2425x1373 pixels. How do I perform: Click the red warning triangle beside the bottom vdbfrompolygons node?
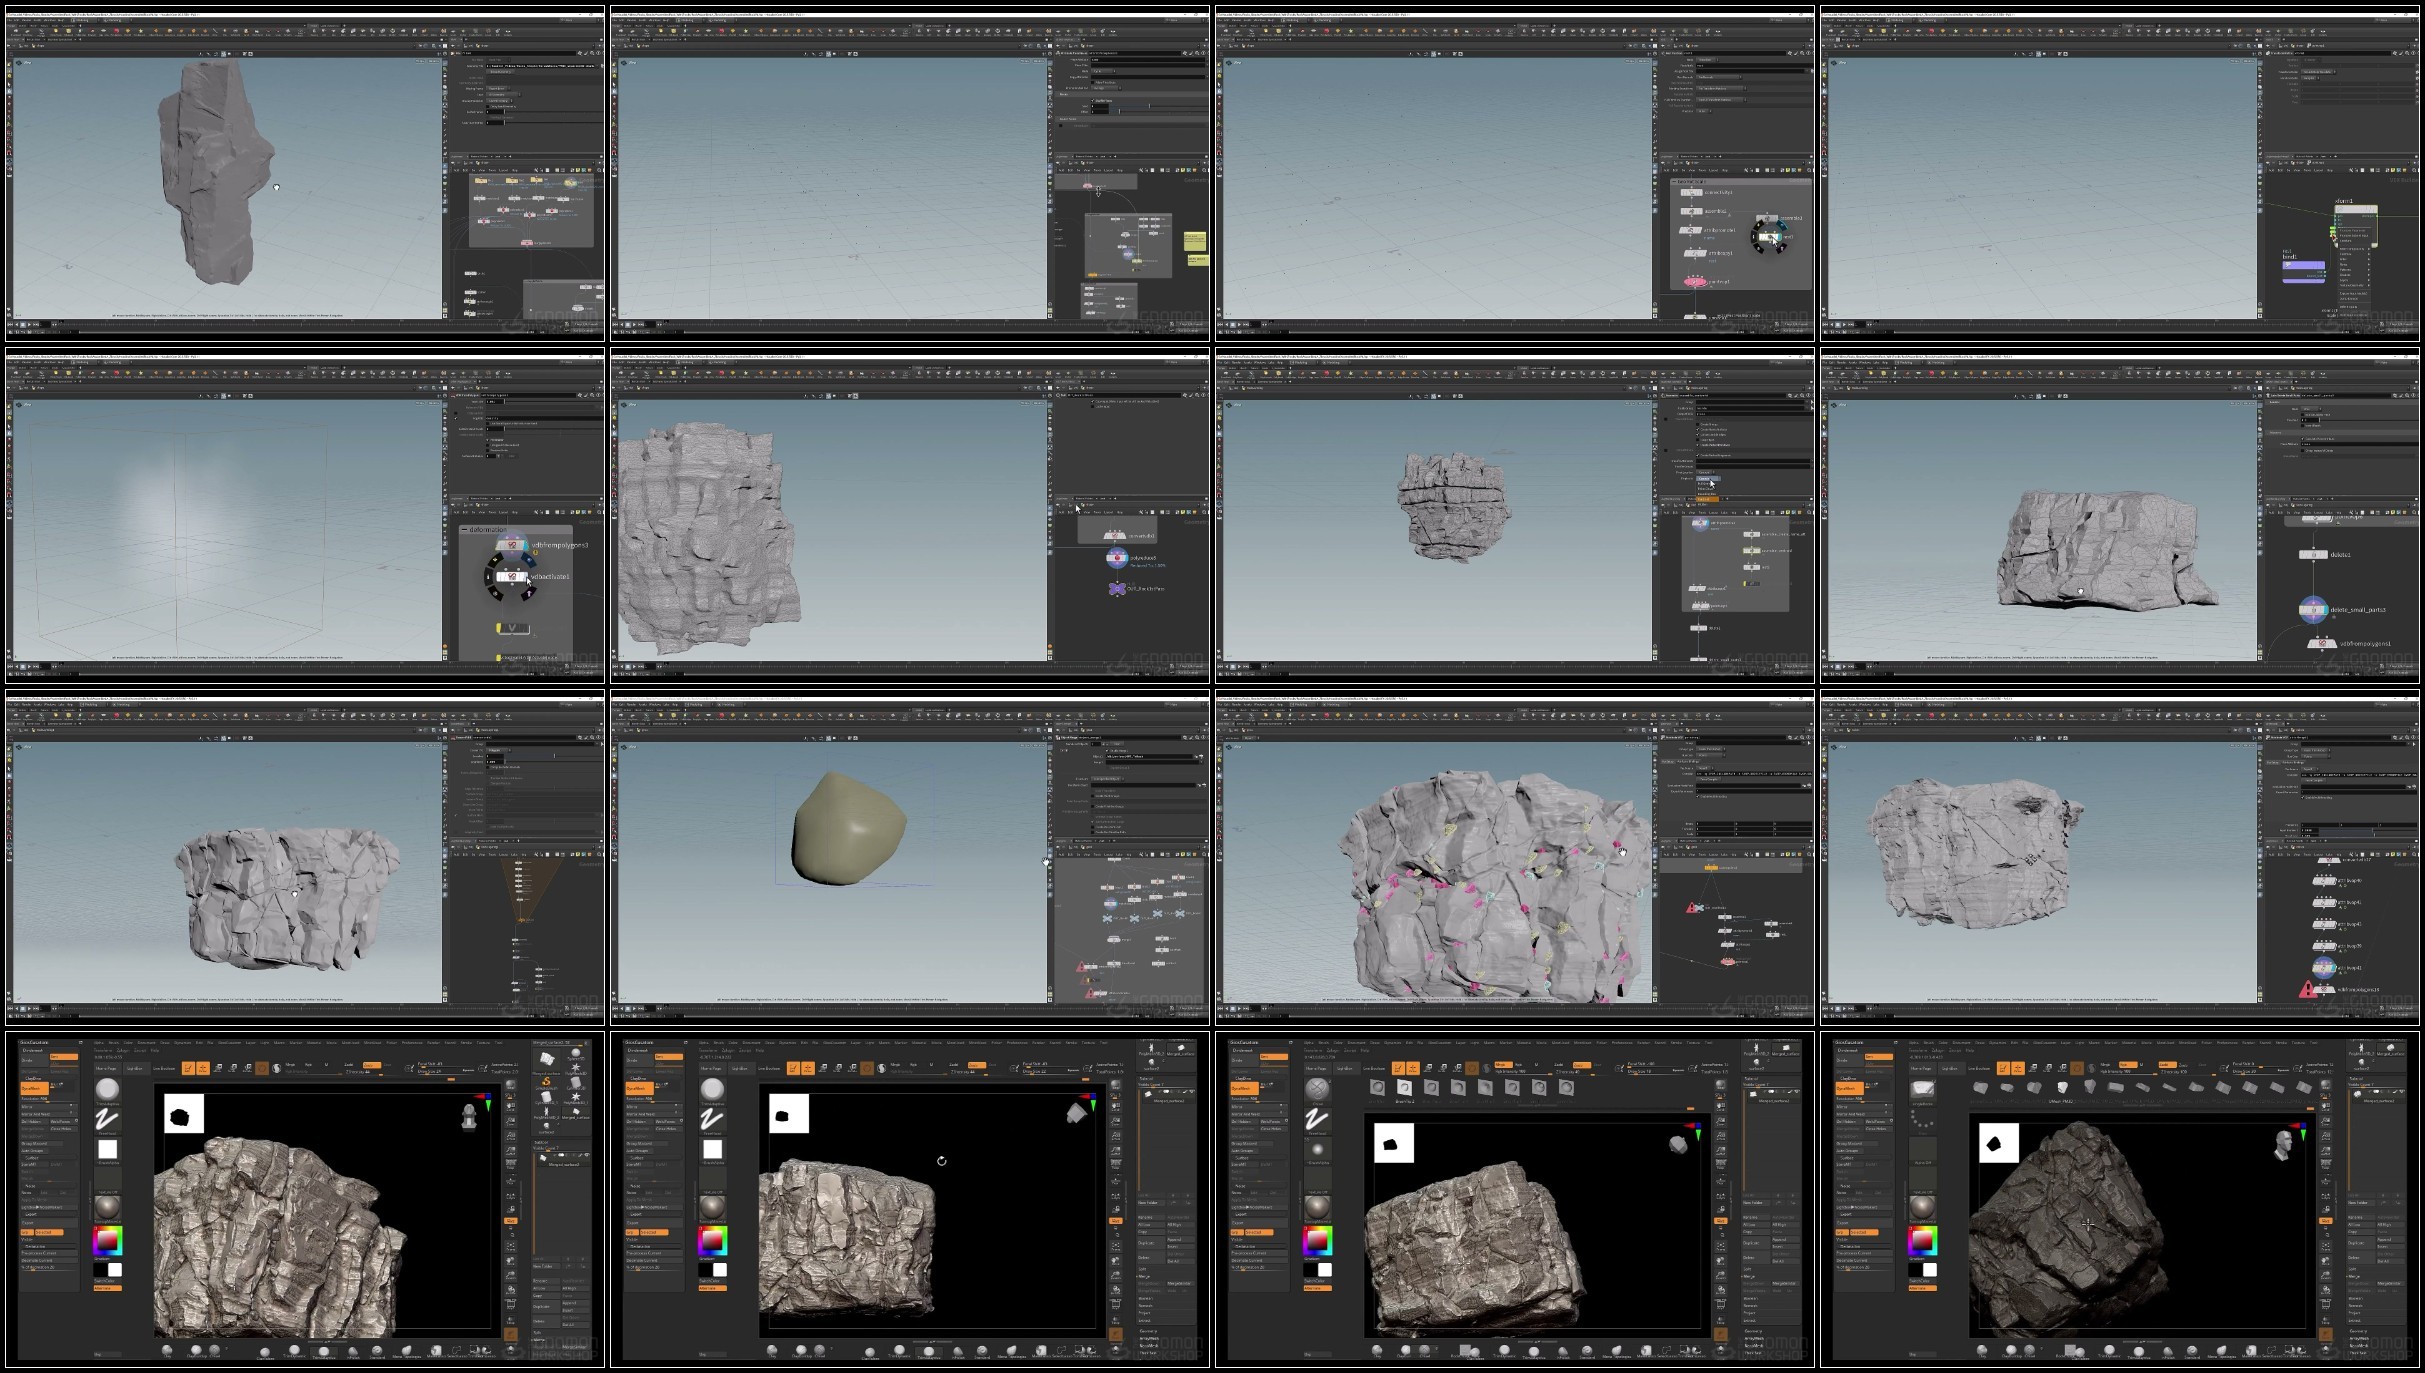(x=2308, y=990)
